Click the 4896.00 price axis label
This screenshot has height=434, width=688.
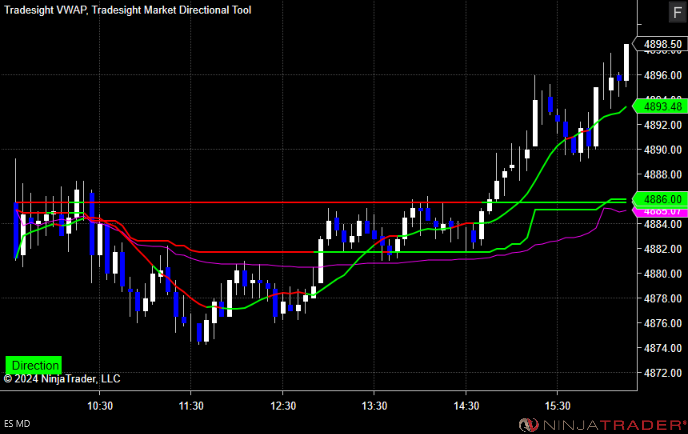coord(663,75)
